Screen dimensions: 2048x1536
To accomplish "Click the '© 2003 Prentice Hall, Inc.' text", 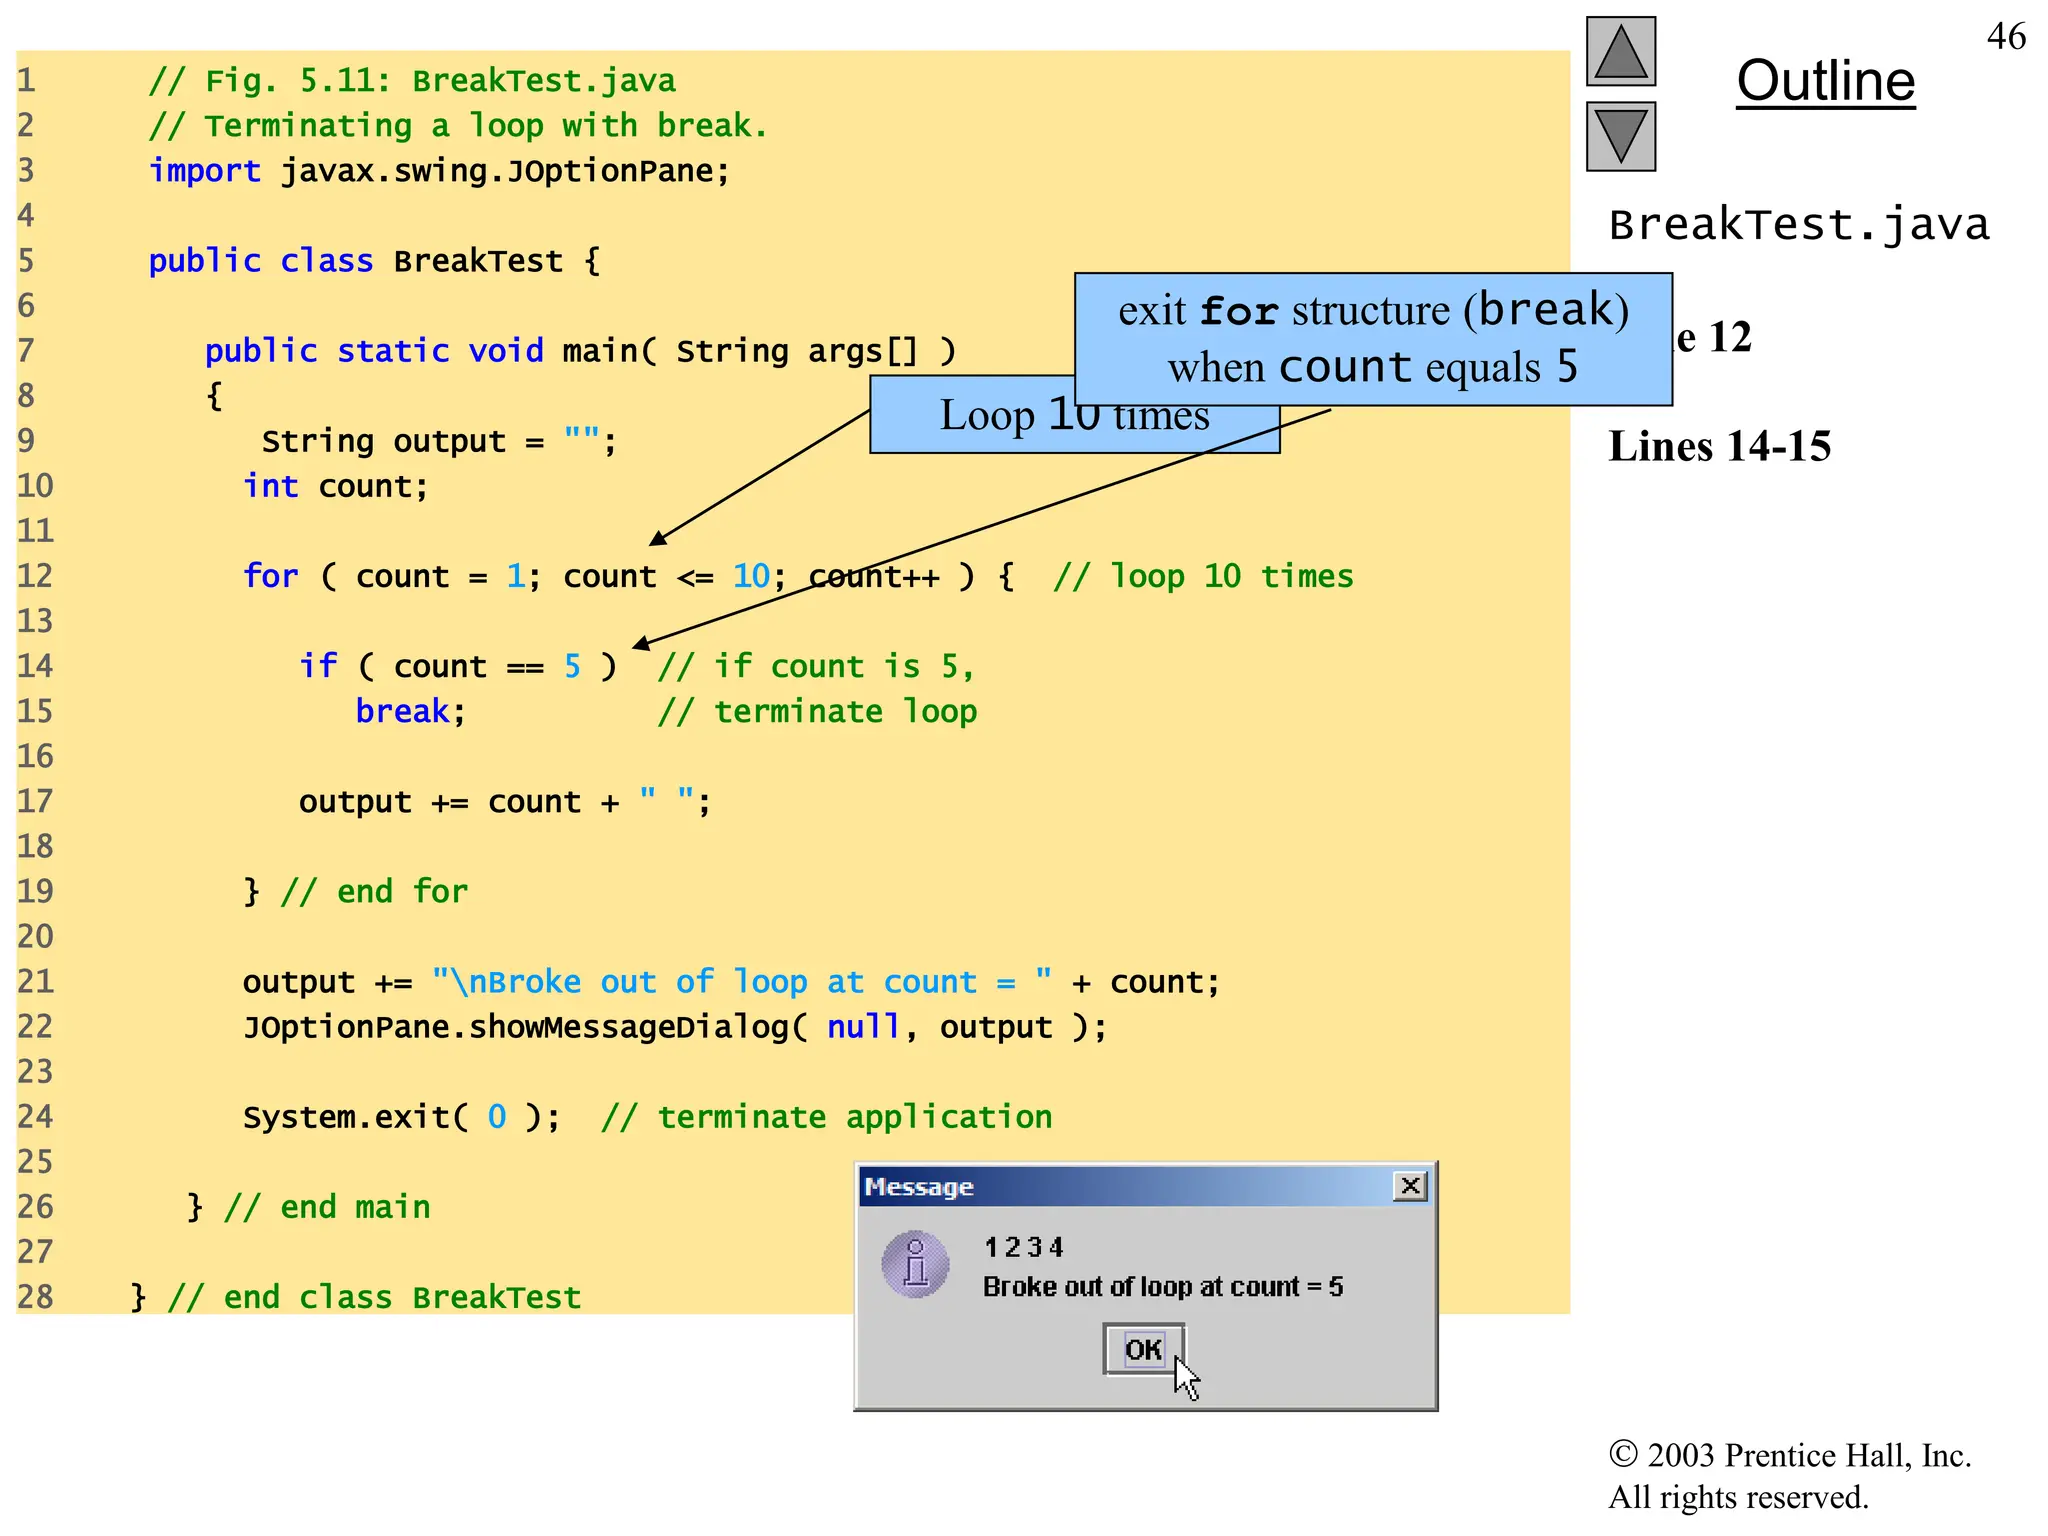I will (1790, 1455).
